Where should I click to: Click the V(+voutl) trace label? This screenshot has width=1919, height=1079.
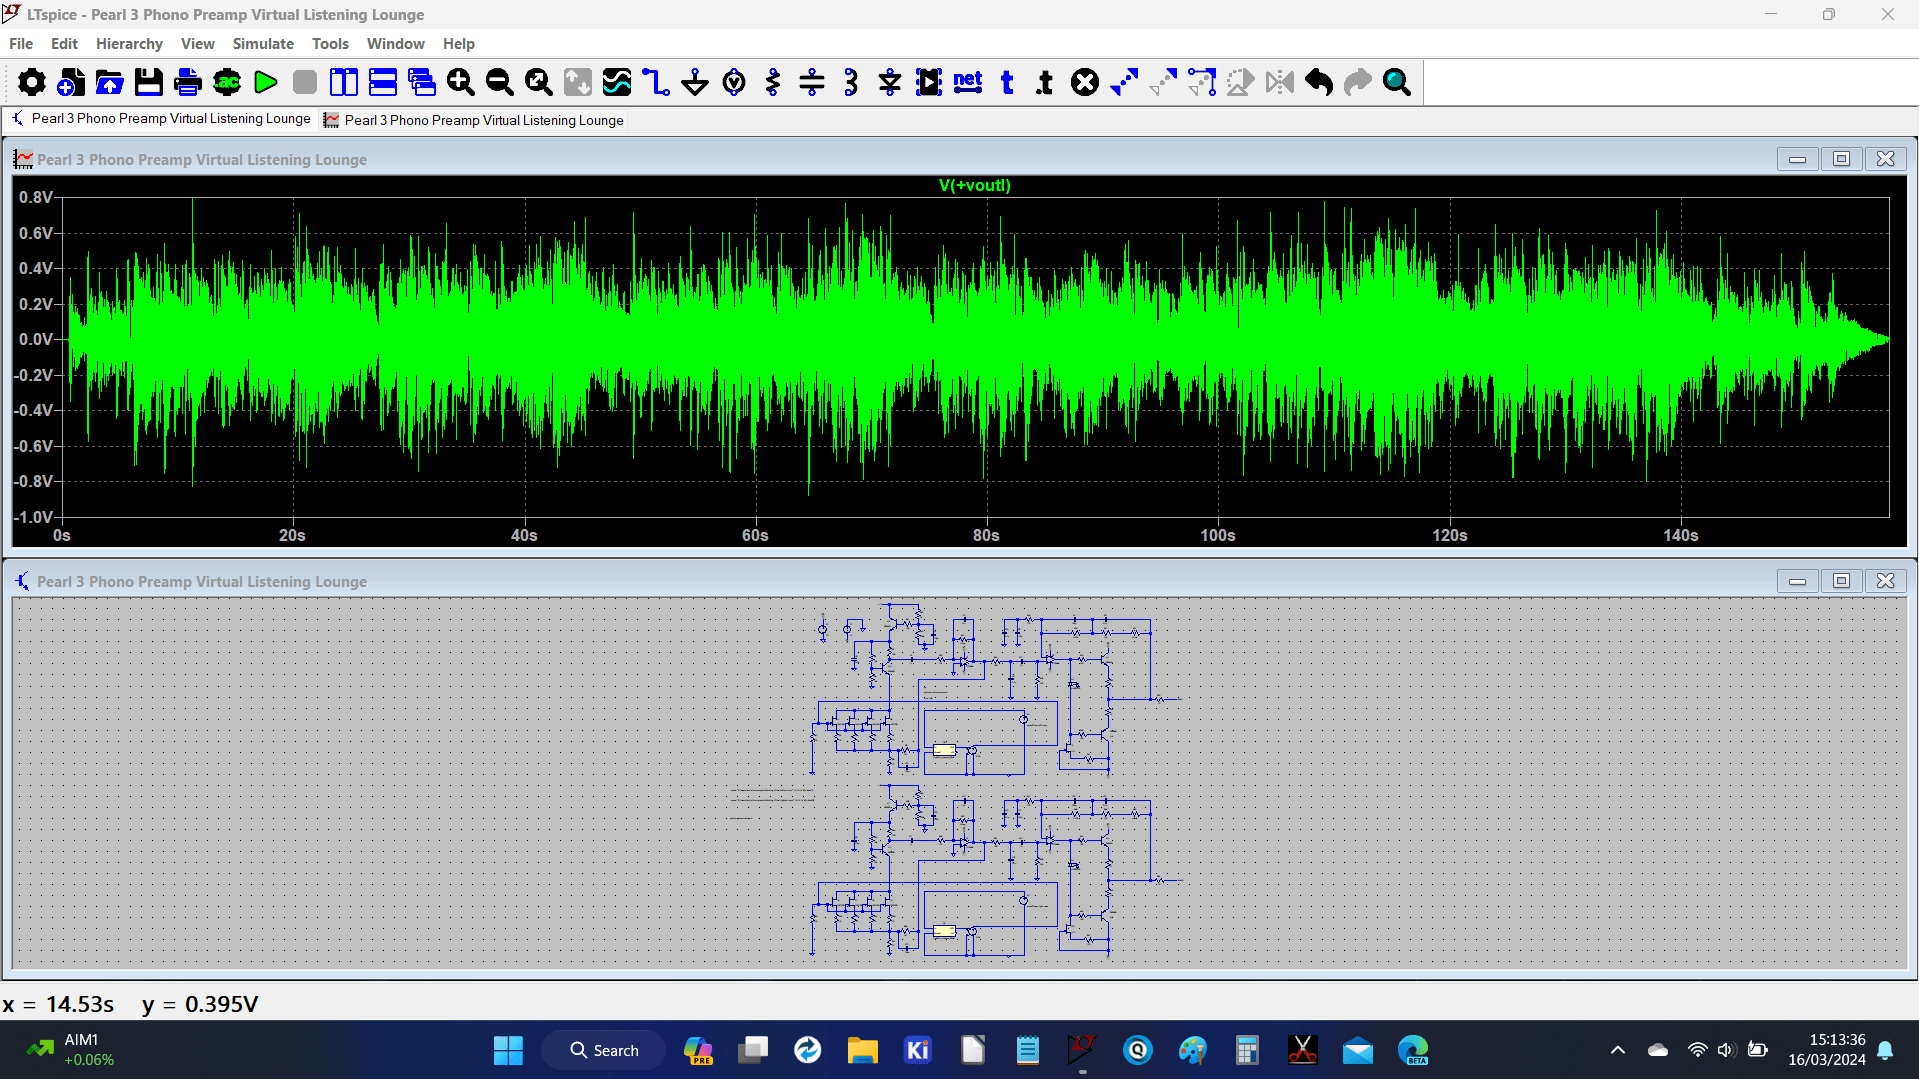coord(974,185)
